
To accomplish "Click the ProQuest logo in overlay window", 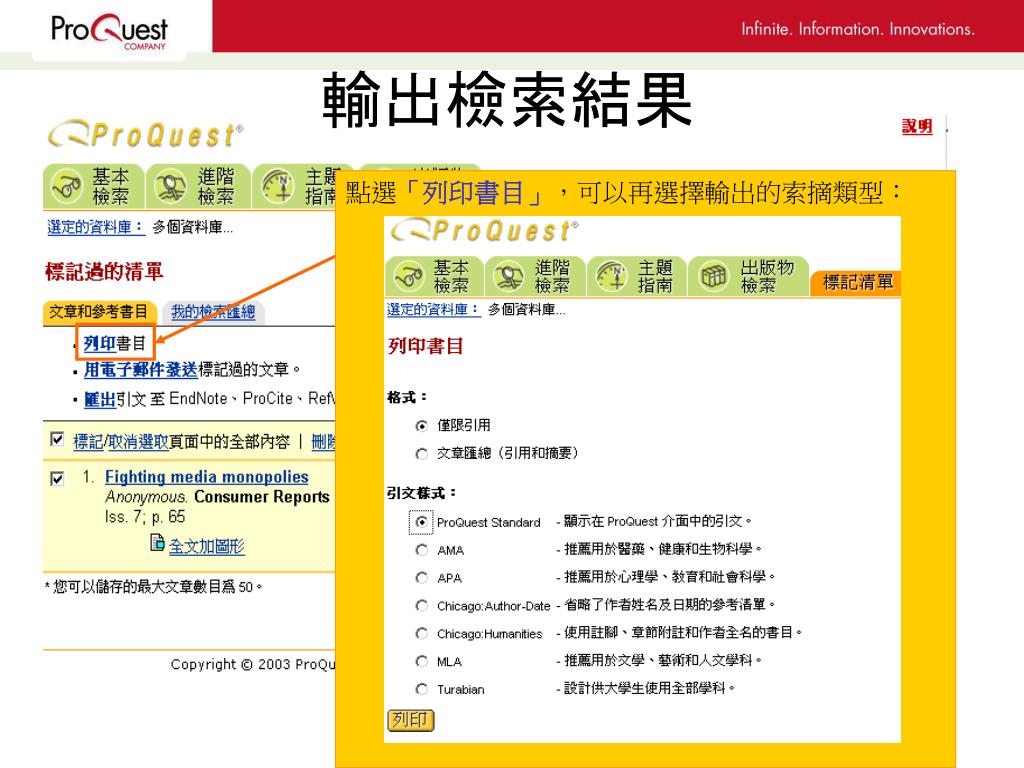I will tap(485, 231).
